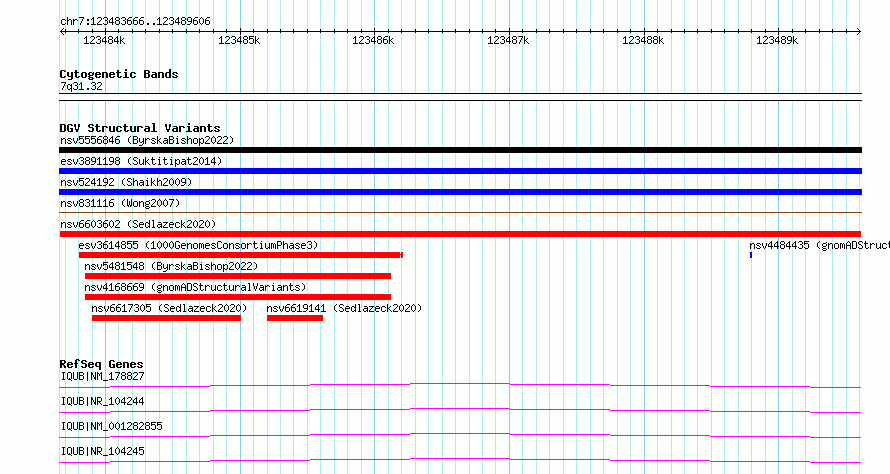The image size is (890, 474).
Task: Open variant nsv6619141 (Sedlazeck2020) label
Action: click(x=344, y=308)
